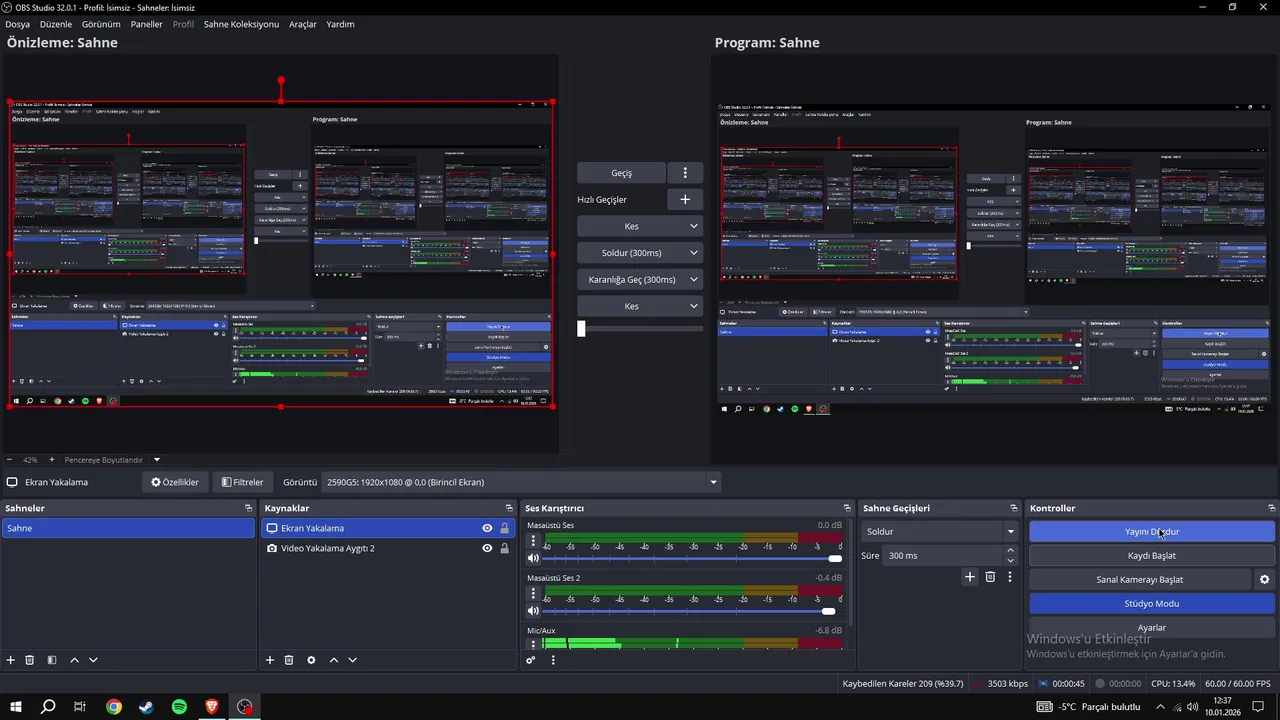Open source properties gear in Kaynaklar
Screen dimensions: 1280x720
point(311,660)
